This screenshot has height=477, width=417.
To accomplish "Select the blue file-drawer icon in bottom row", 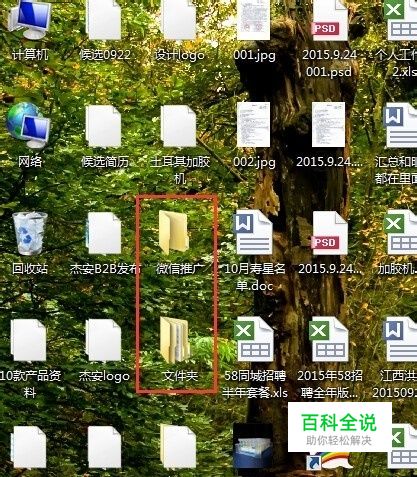I will tap(253, 447).
